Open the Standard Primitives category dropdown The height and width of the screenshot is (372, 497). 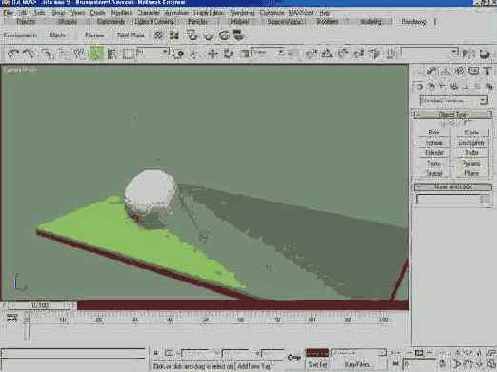click(x=453, y=100)
